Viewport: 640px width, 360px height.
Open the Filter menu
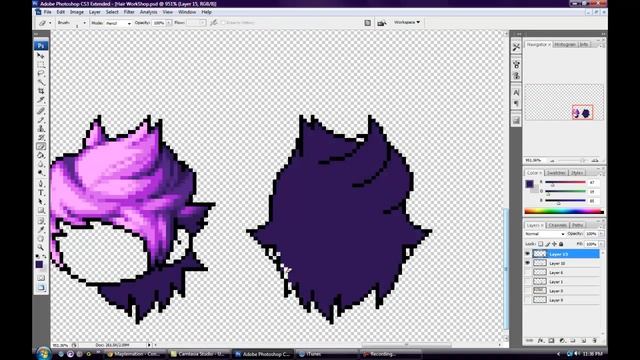pyautogui.click(x=129, y=12)
